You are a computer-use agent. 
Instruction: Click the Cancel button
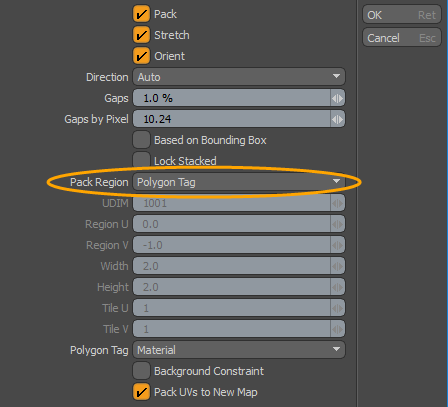402,38
